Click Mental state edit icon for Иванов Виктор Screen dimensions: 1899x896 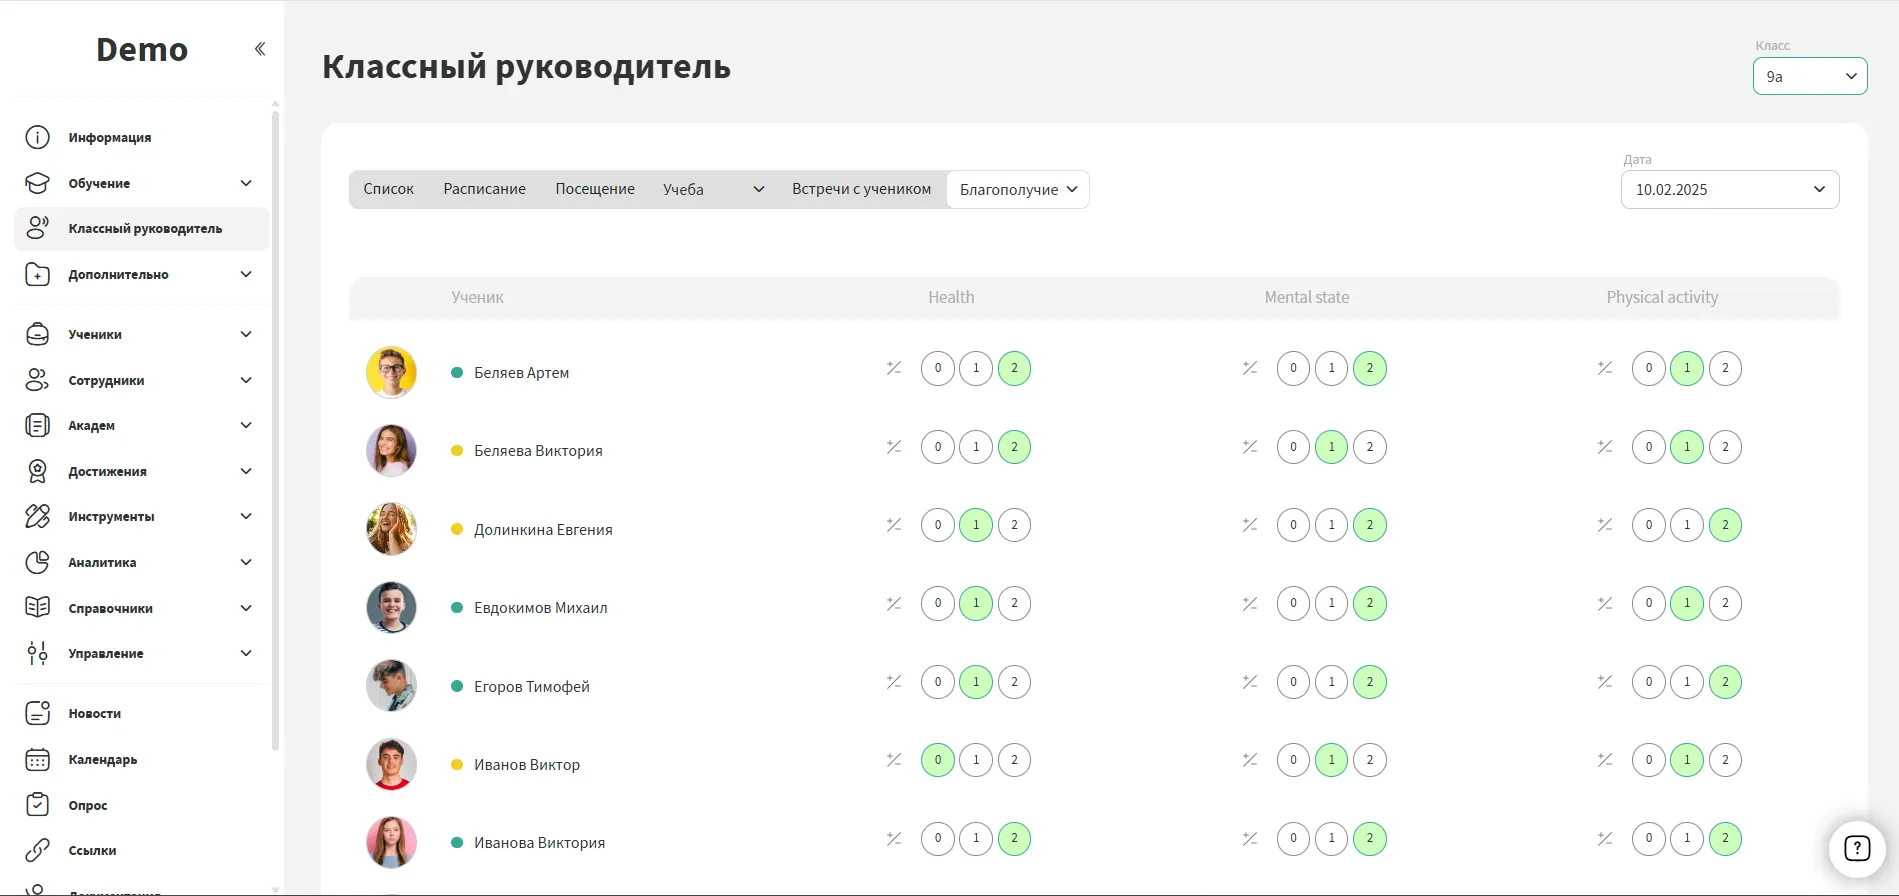coord(1250,760)
